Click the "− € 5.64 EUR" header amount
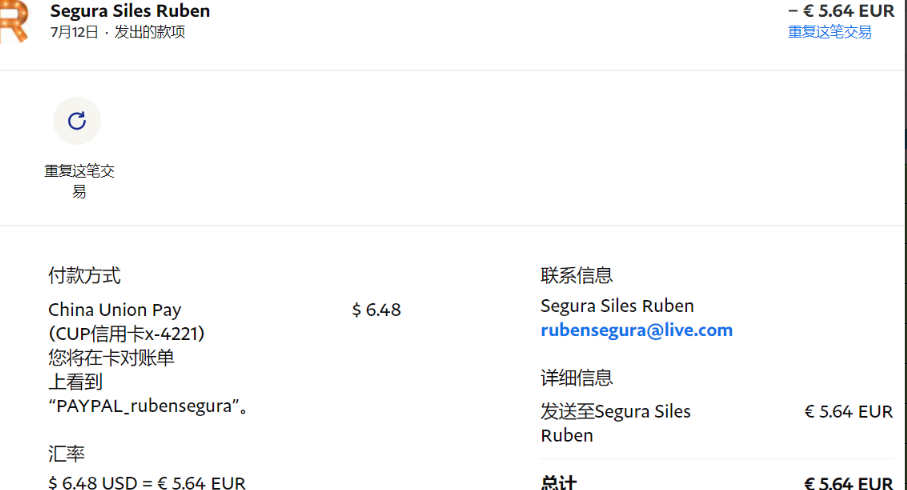This screenshot has width=907, height=490. [x=841, y=11]
